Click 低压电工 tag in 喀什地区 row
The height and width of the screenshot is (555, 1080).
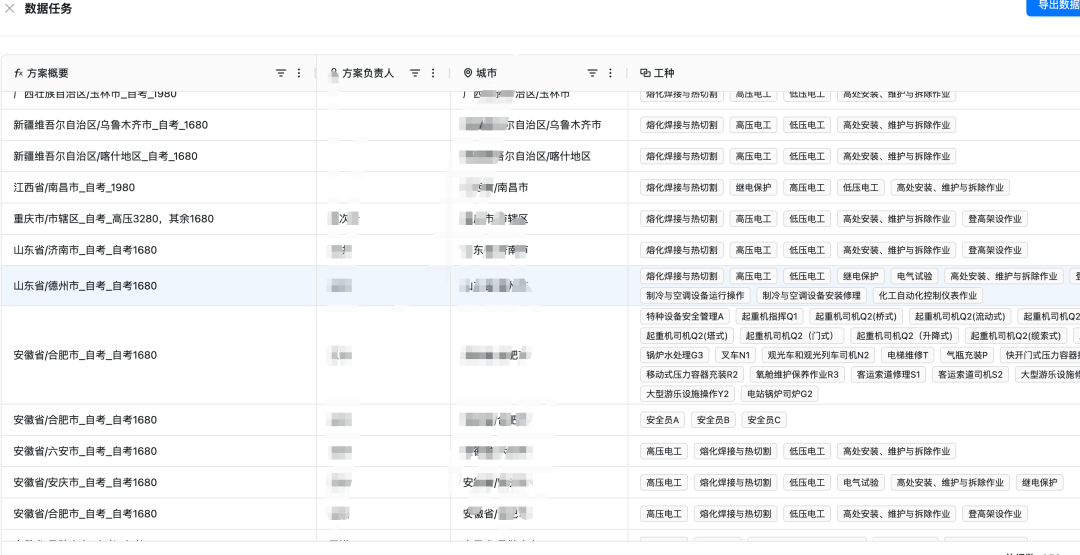click(807, 156)
